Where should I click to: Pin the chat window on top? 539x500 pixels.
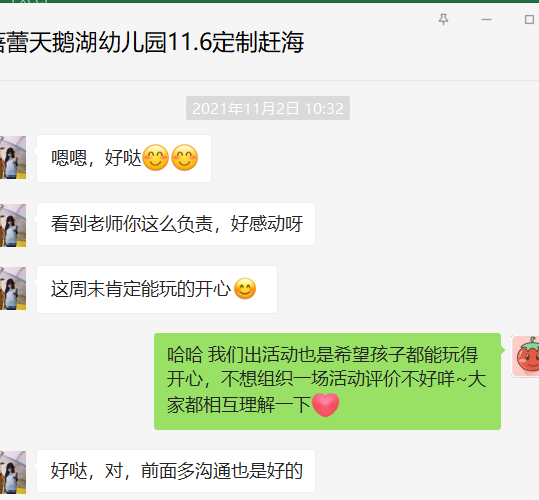pos(443,19)
